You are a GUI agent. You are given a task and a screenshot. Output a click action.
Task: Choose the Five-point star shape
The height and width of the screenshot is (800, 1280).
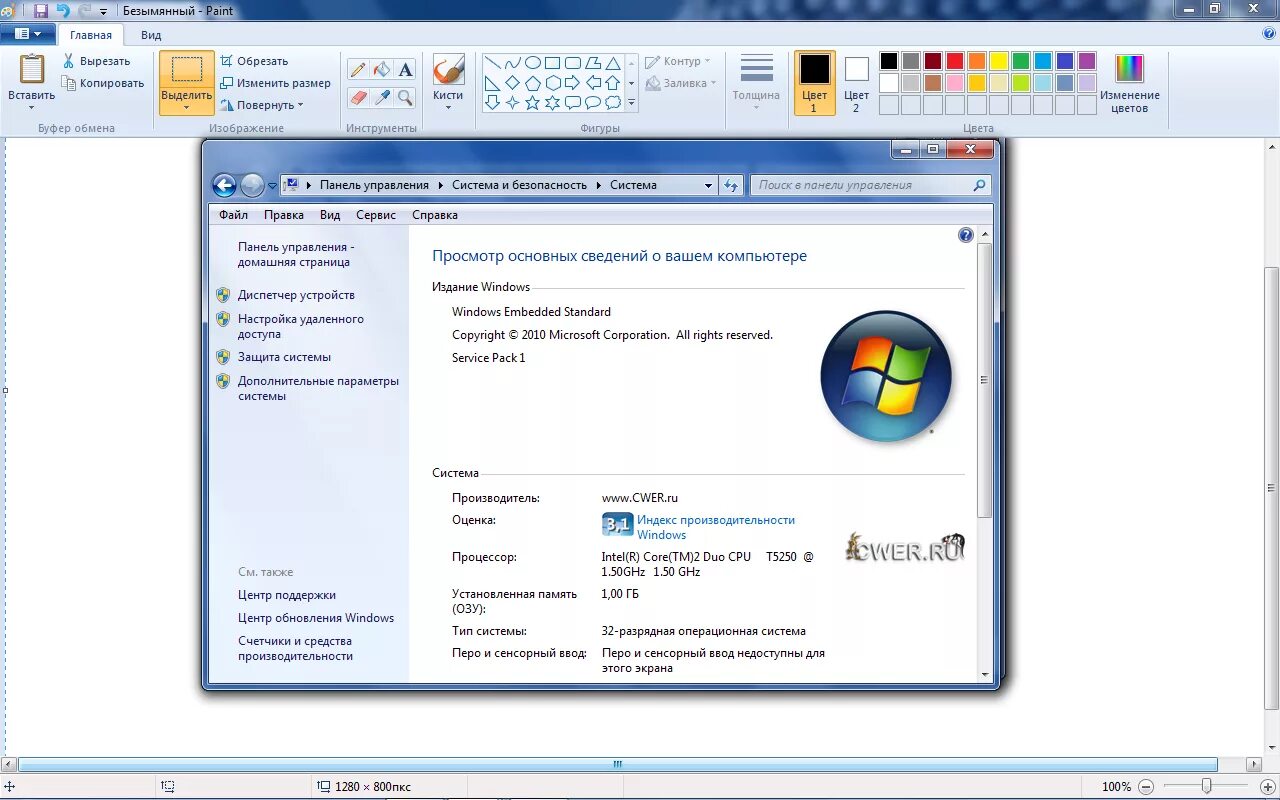[x=533, y=102]
